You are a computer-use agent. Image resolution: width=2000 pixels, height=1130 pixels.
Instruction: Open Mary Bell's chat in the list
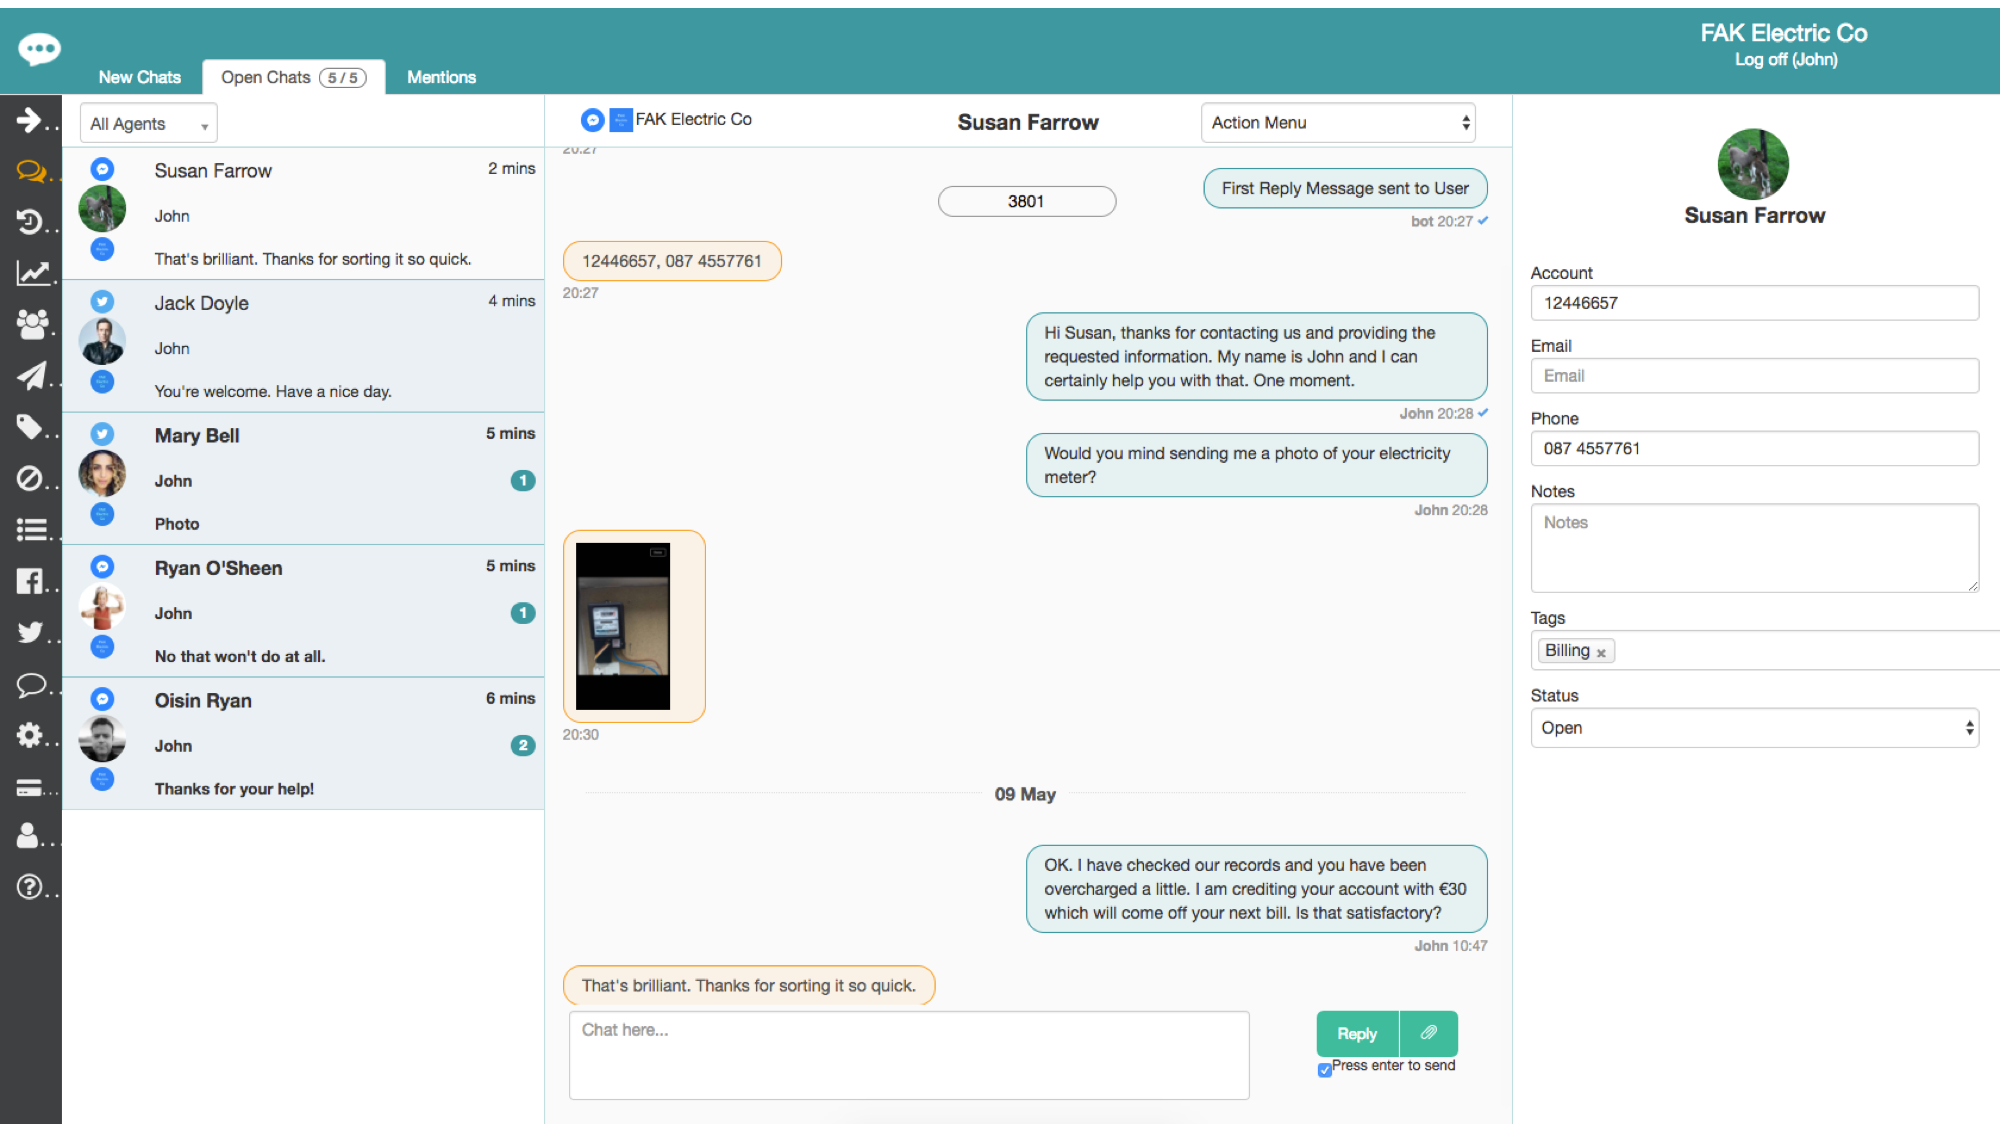point(303,479)
